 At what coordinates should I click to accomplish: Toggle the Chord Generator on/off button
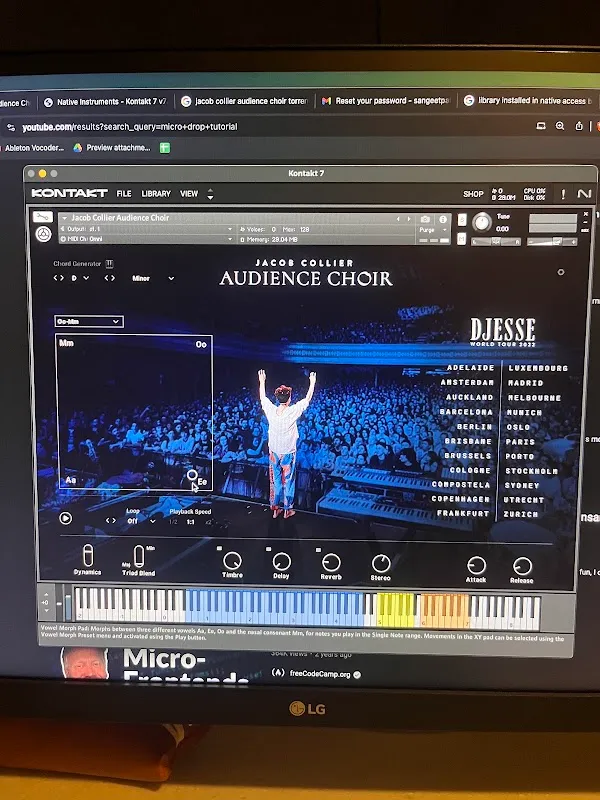point(109,263)
